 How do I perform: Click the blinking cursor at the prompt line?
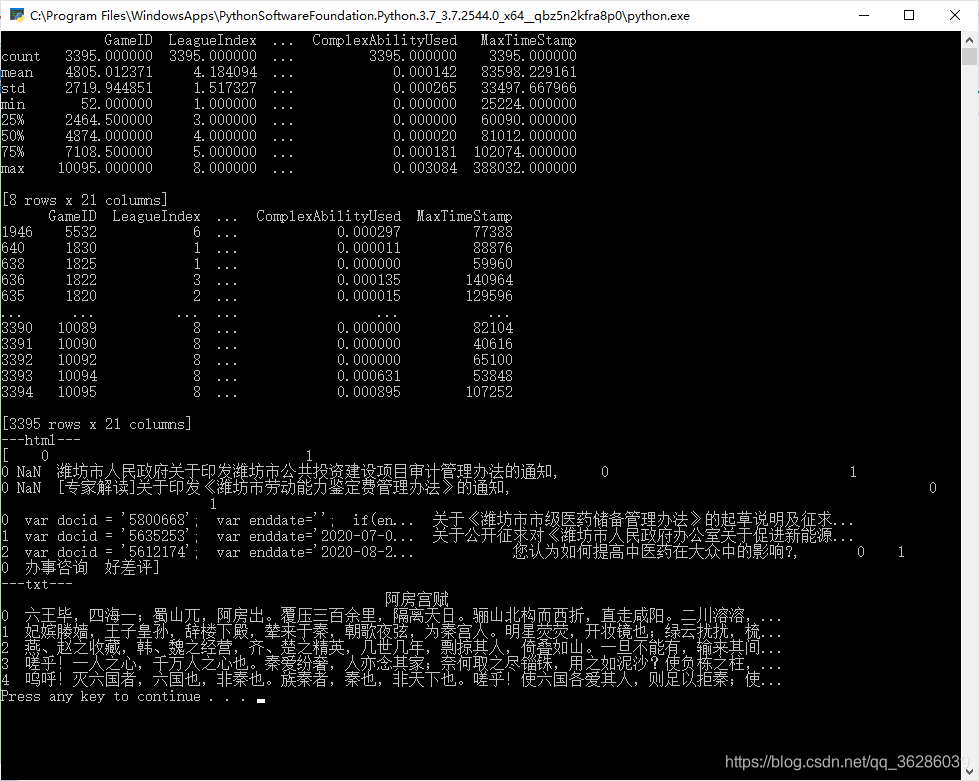[x=259, y=700]
